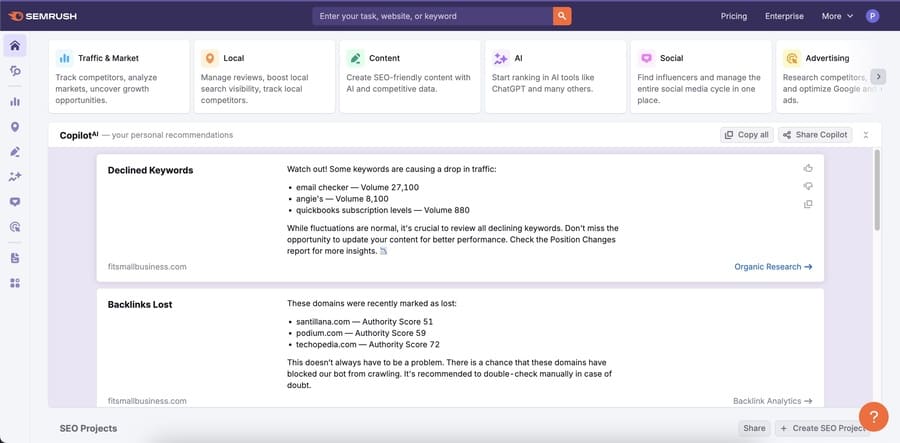Click the Copy all button
The width and height of the screenshot is (900, 443).
747,135
